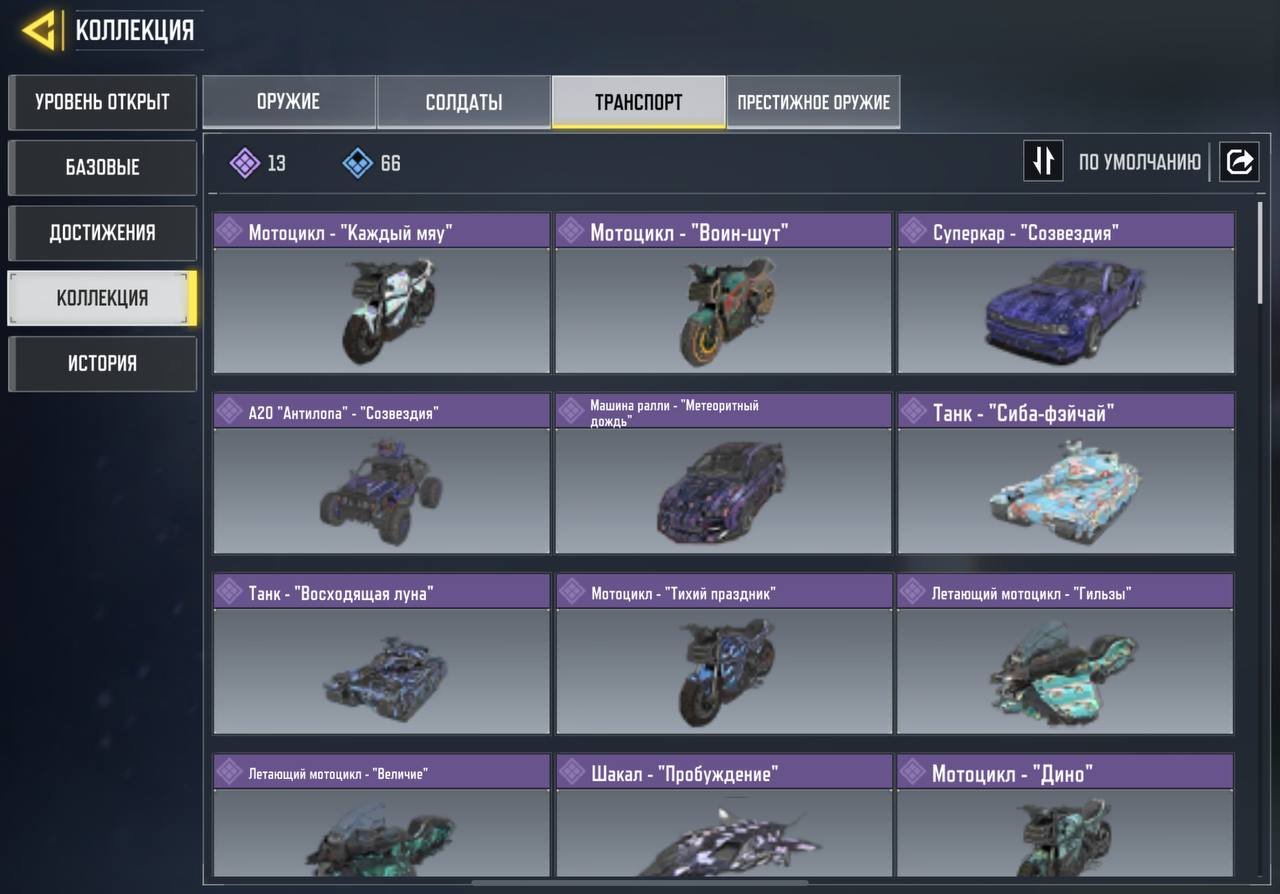Go back with the yellow arrow icon
The width and height of the screenshot is (1280, 894).
point(39,30)
